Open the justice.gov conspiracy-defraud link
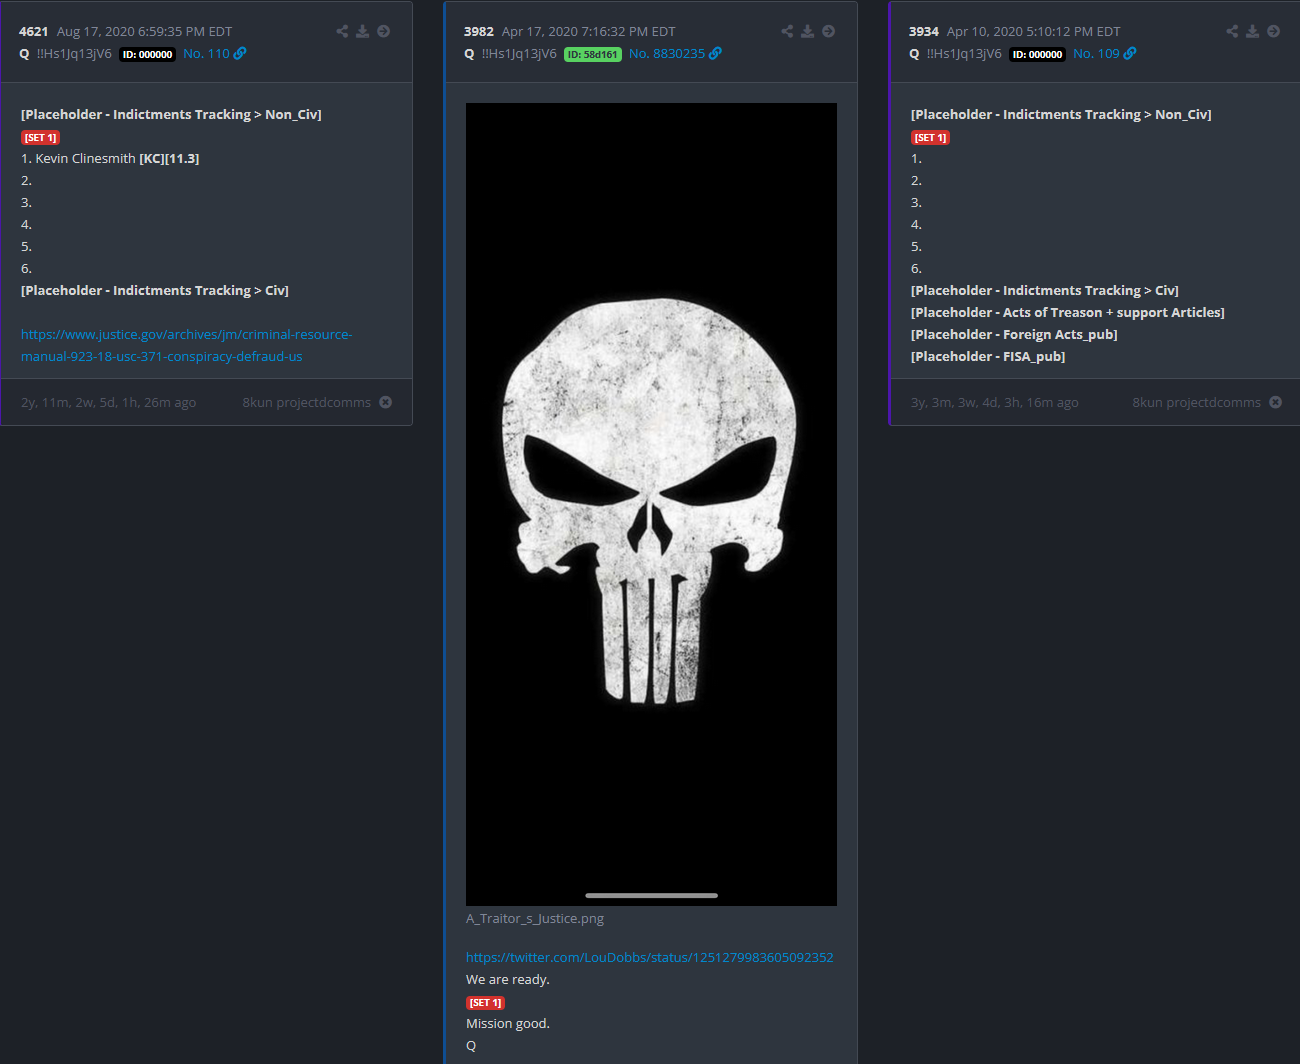The width and height of the screenshot is (1300, 1064). coord(186,345)
